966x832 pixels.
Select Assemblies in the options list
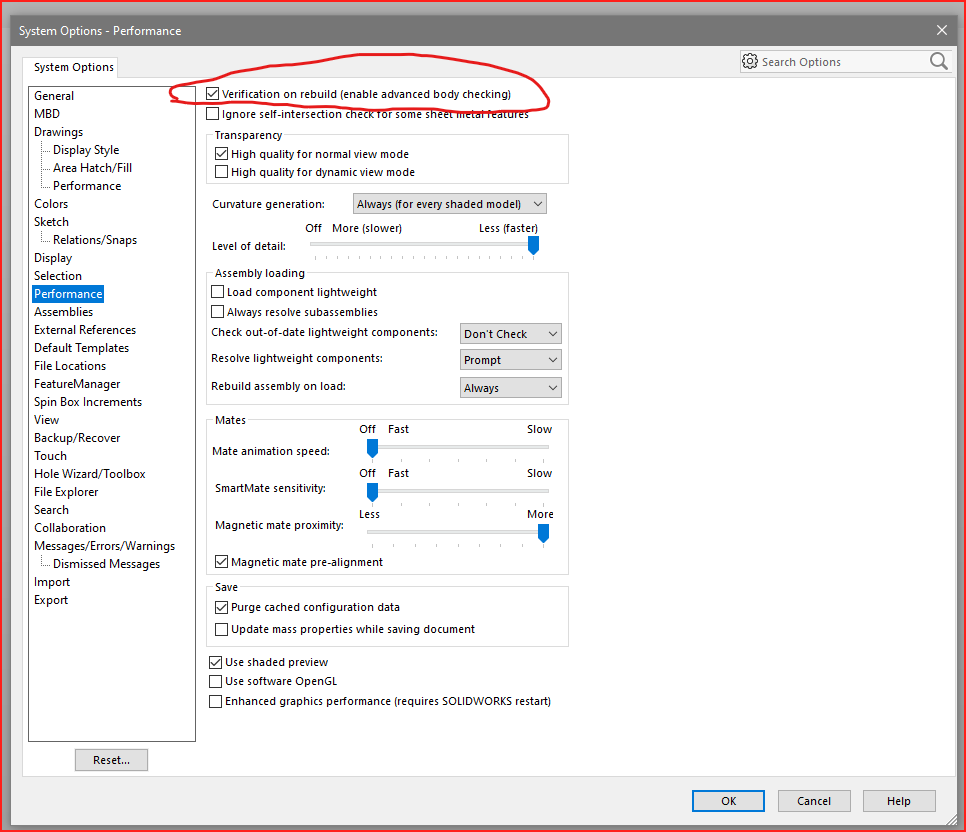pyautogui.click(x=63, y=312)
